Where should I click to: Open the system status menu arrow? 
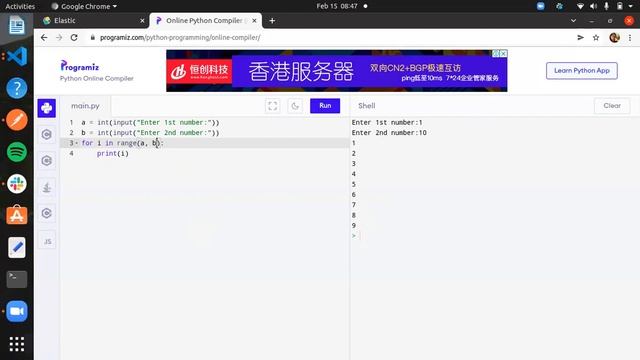(631, 6)
